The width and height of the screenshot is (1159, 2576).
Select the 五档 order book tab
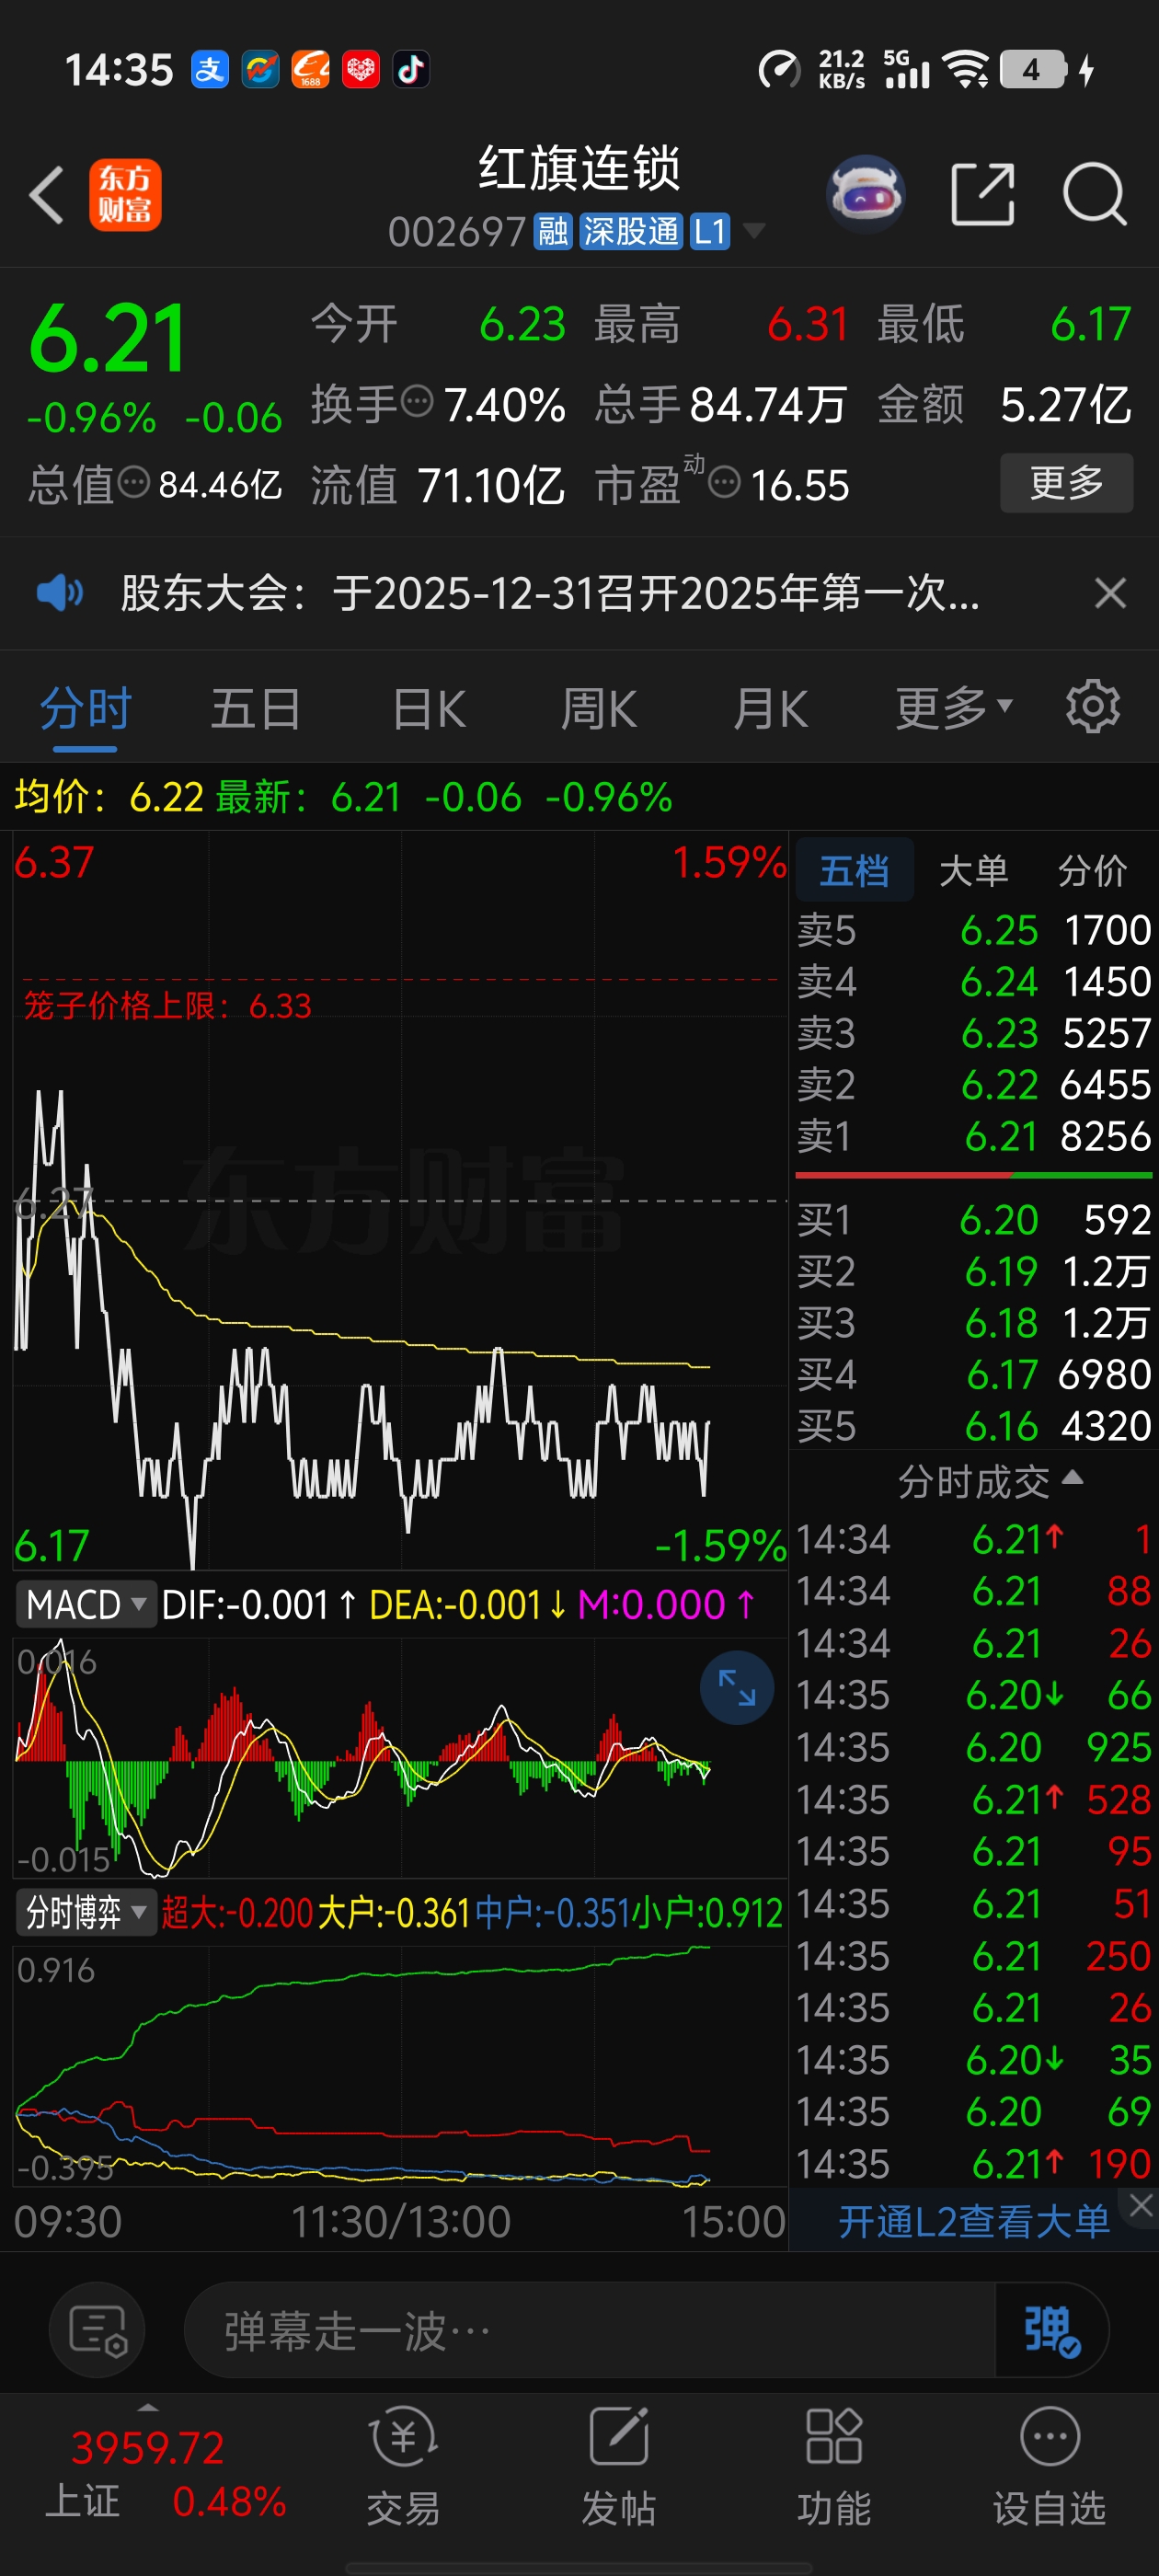854,870
